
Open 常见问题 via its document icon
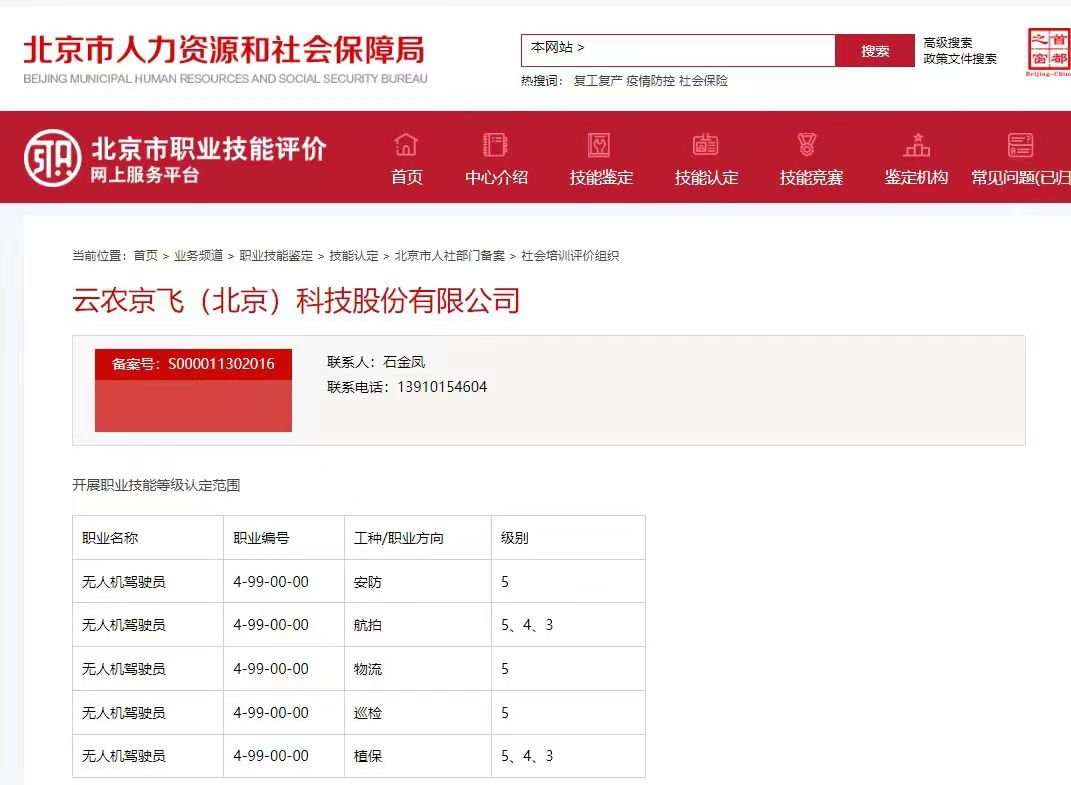(x=1019, y=145)
